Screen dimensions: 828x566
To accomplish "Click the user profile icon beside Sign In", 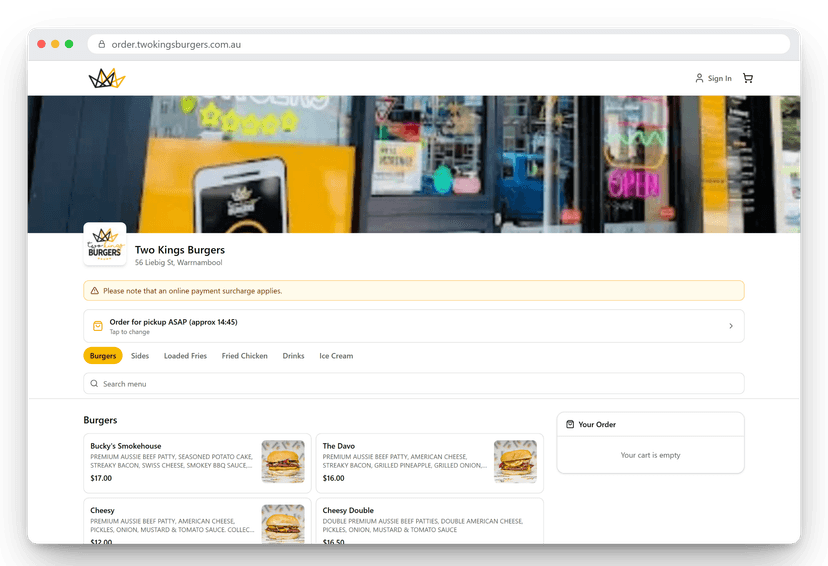I will point(699,78).
